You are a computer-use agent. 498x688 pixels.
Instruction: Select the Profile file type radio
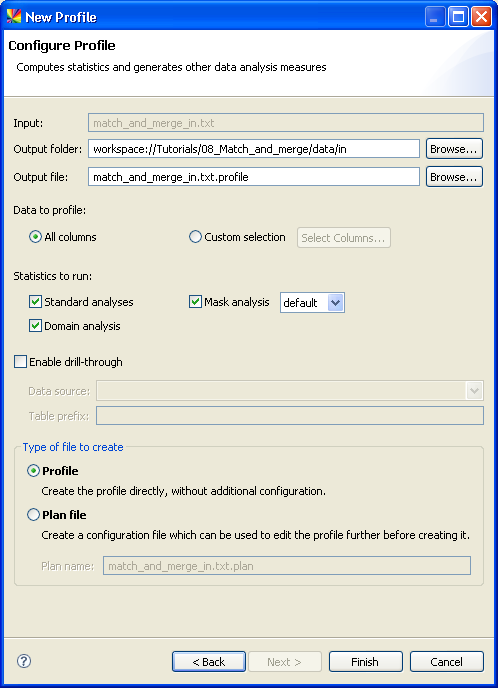[x=33, y=471]
